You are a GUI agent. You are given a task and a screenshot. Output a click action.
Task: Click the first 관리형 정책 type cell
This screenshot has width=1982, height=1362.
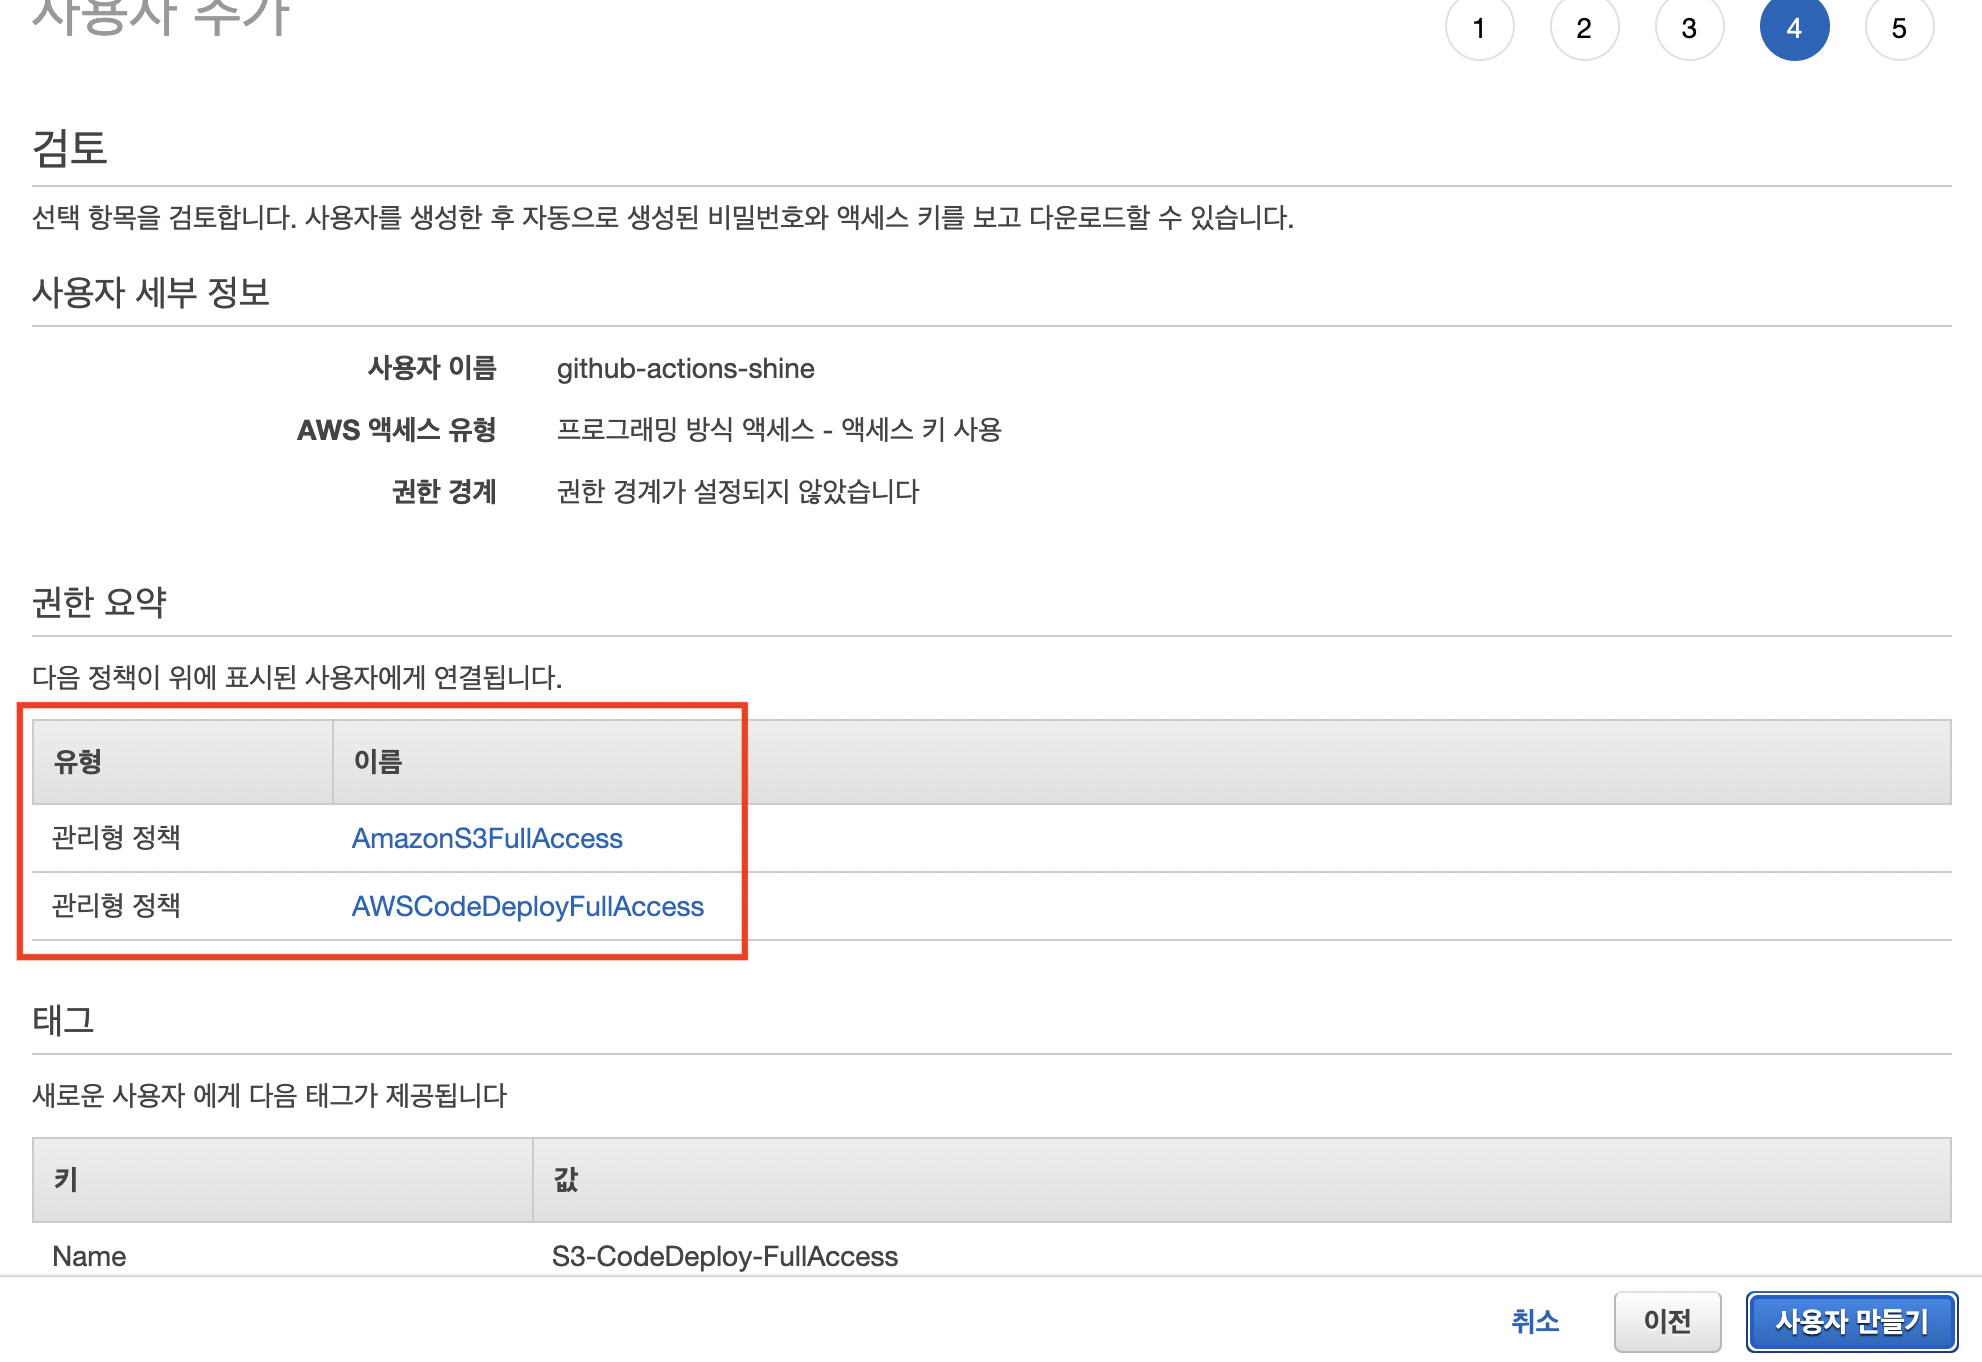[116, 838]
